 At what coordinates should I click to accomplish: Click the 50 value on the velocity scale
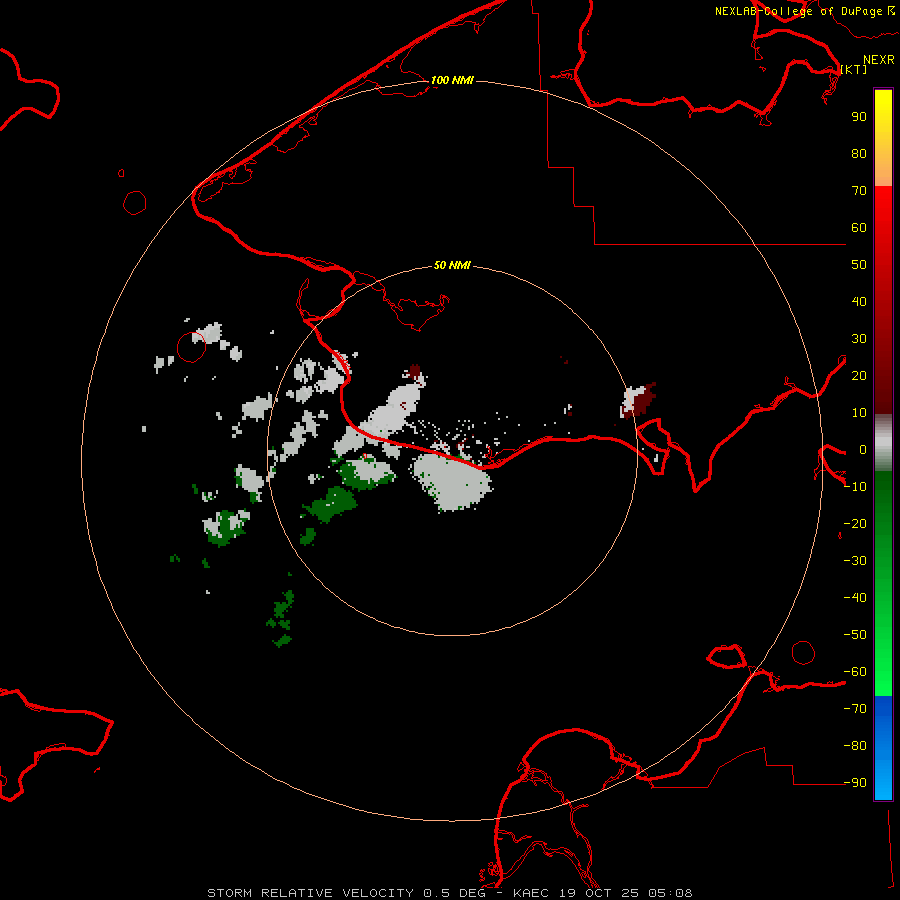point(859,265)
